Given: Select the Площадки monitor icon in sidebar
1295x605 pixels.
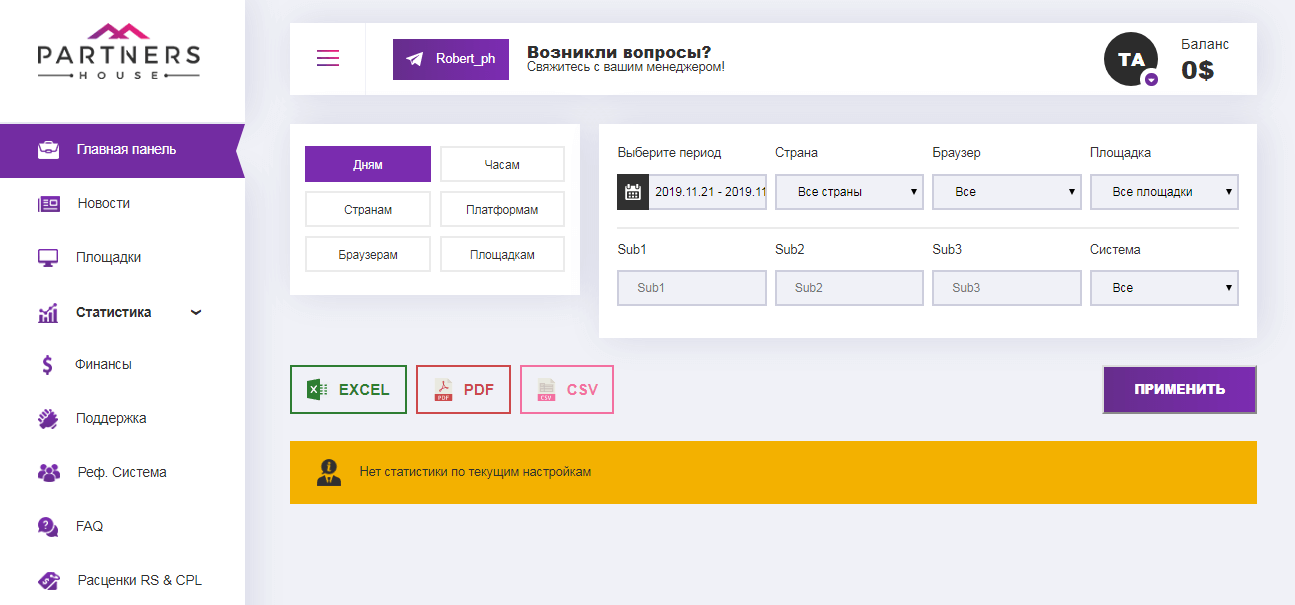Looking at the screenshot, I should pyautogui.click(x=47, y=257).
